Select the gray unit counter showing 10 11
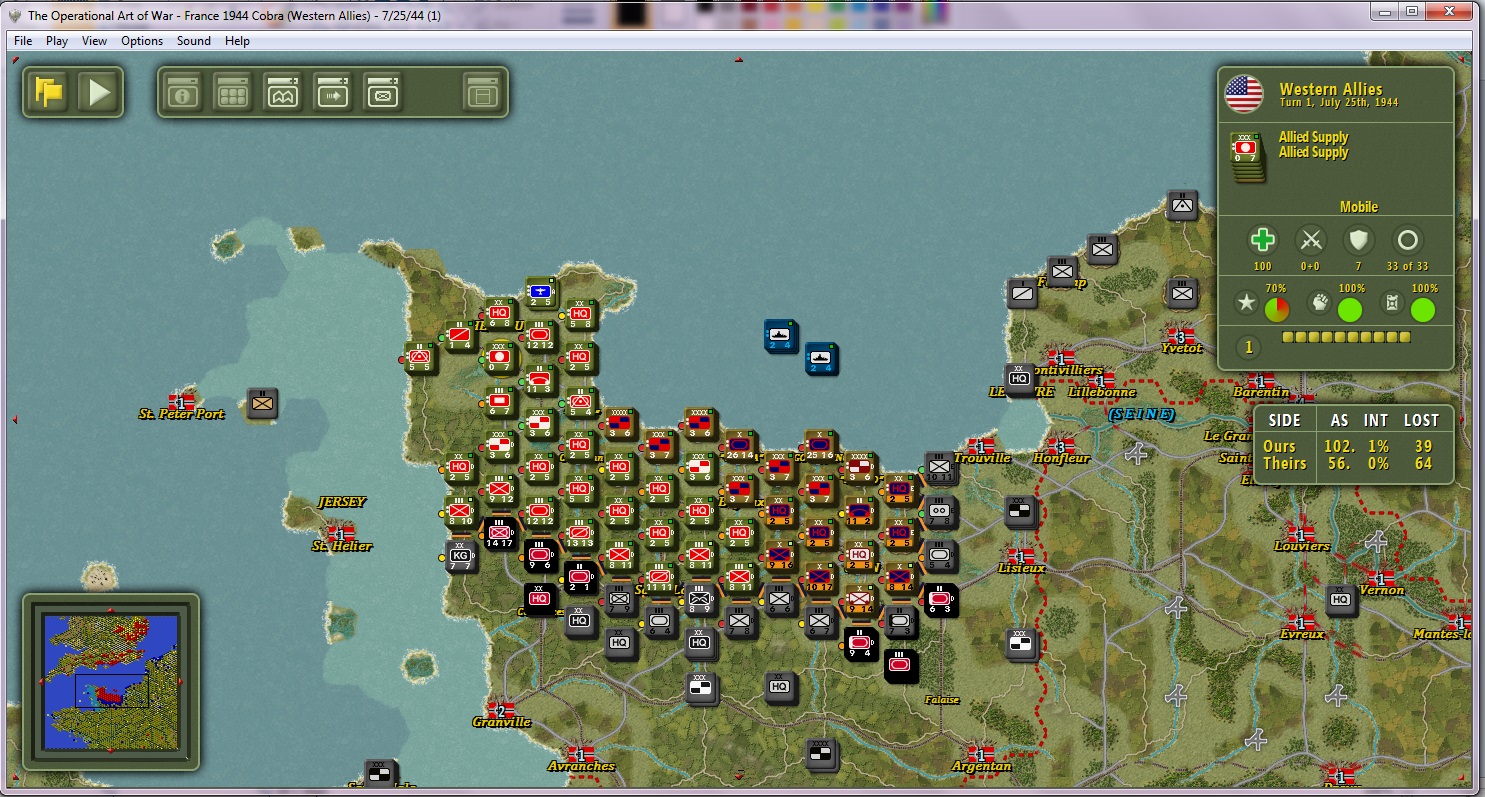Viewport: 1485px width, 797px height. [940, 468]
